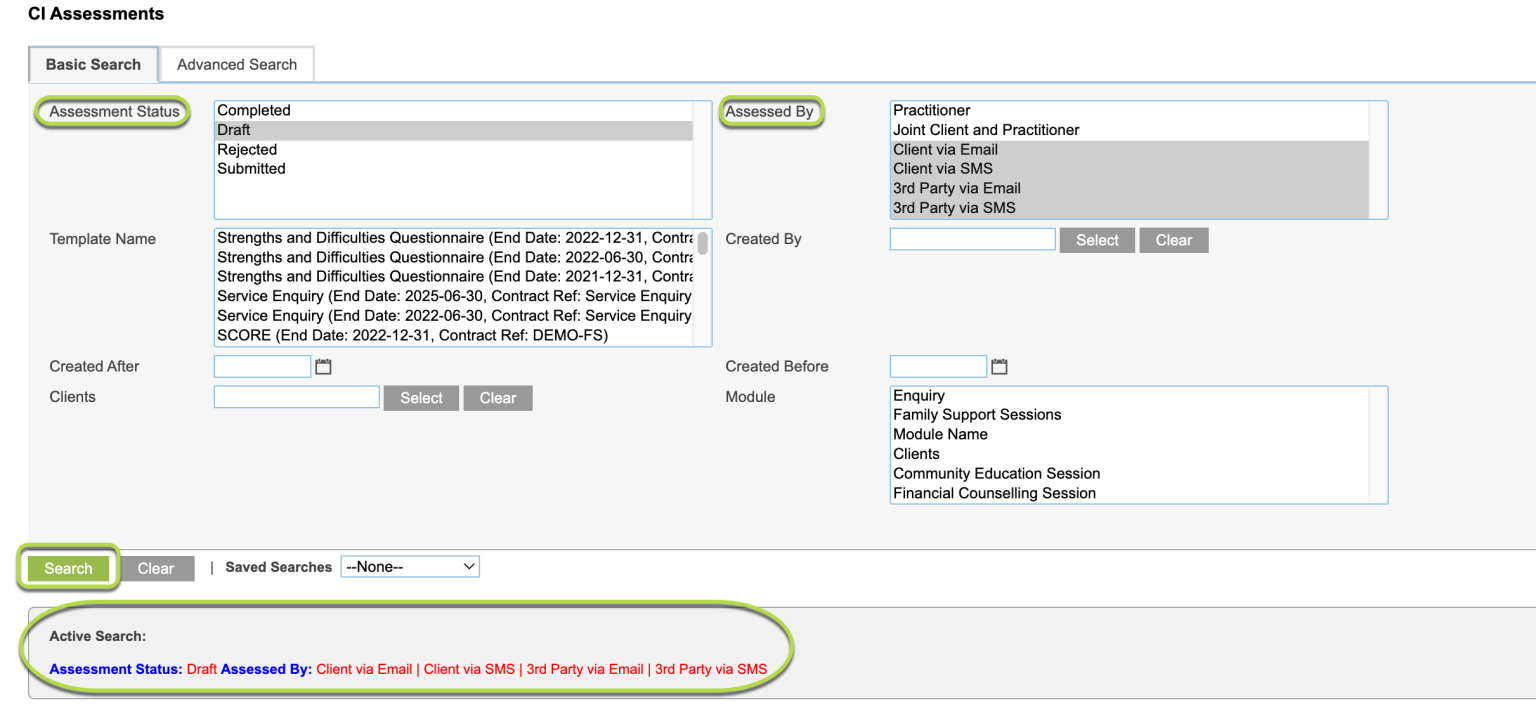1536x724 pixels.
Task: Click inside the Clients input field
Action: pyautogui.click(x=296, y=397)
